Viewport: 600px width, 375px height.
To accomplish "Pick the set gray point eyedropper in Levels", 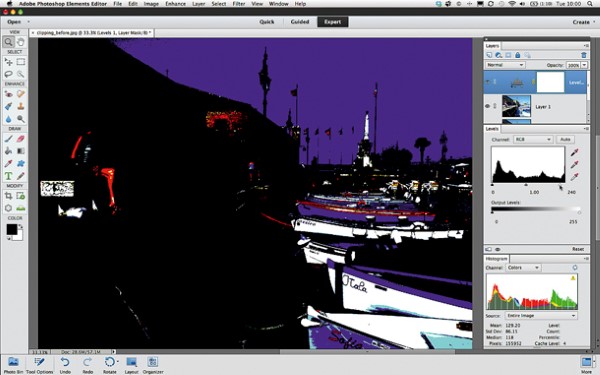I will (x=574, y=165).
